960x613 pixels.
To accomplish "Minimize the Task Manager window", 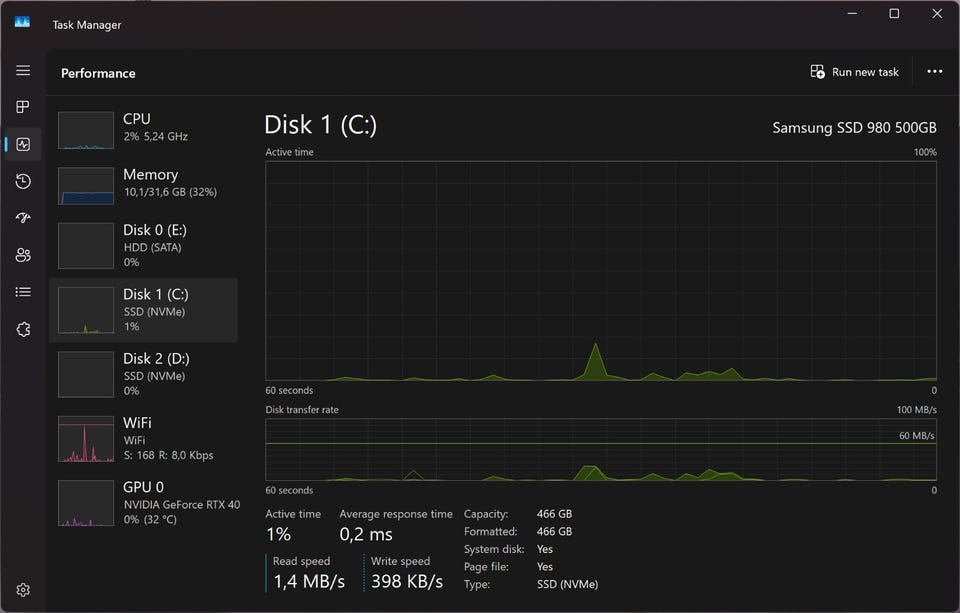I will coord(852,13).
